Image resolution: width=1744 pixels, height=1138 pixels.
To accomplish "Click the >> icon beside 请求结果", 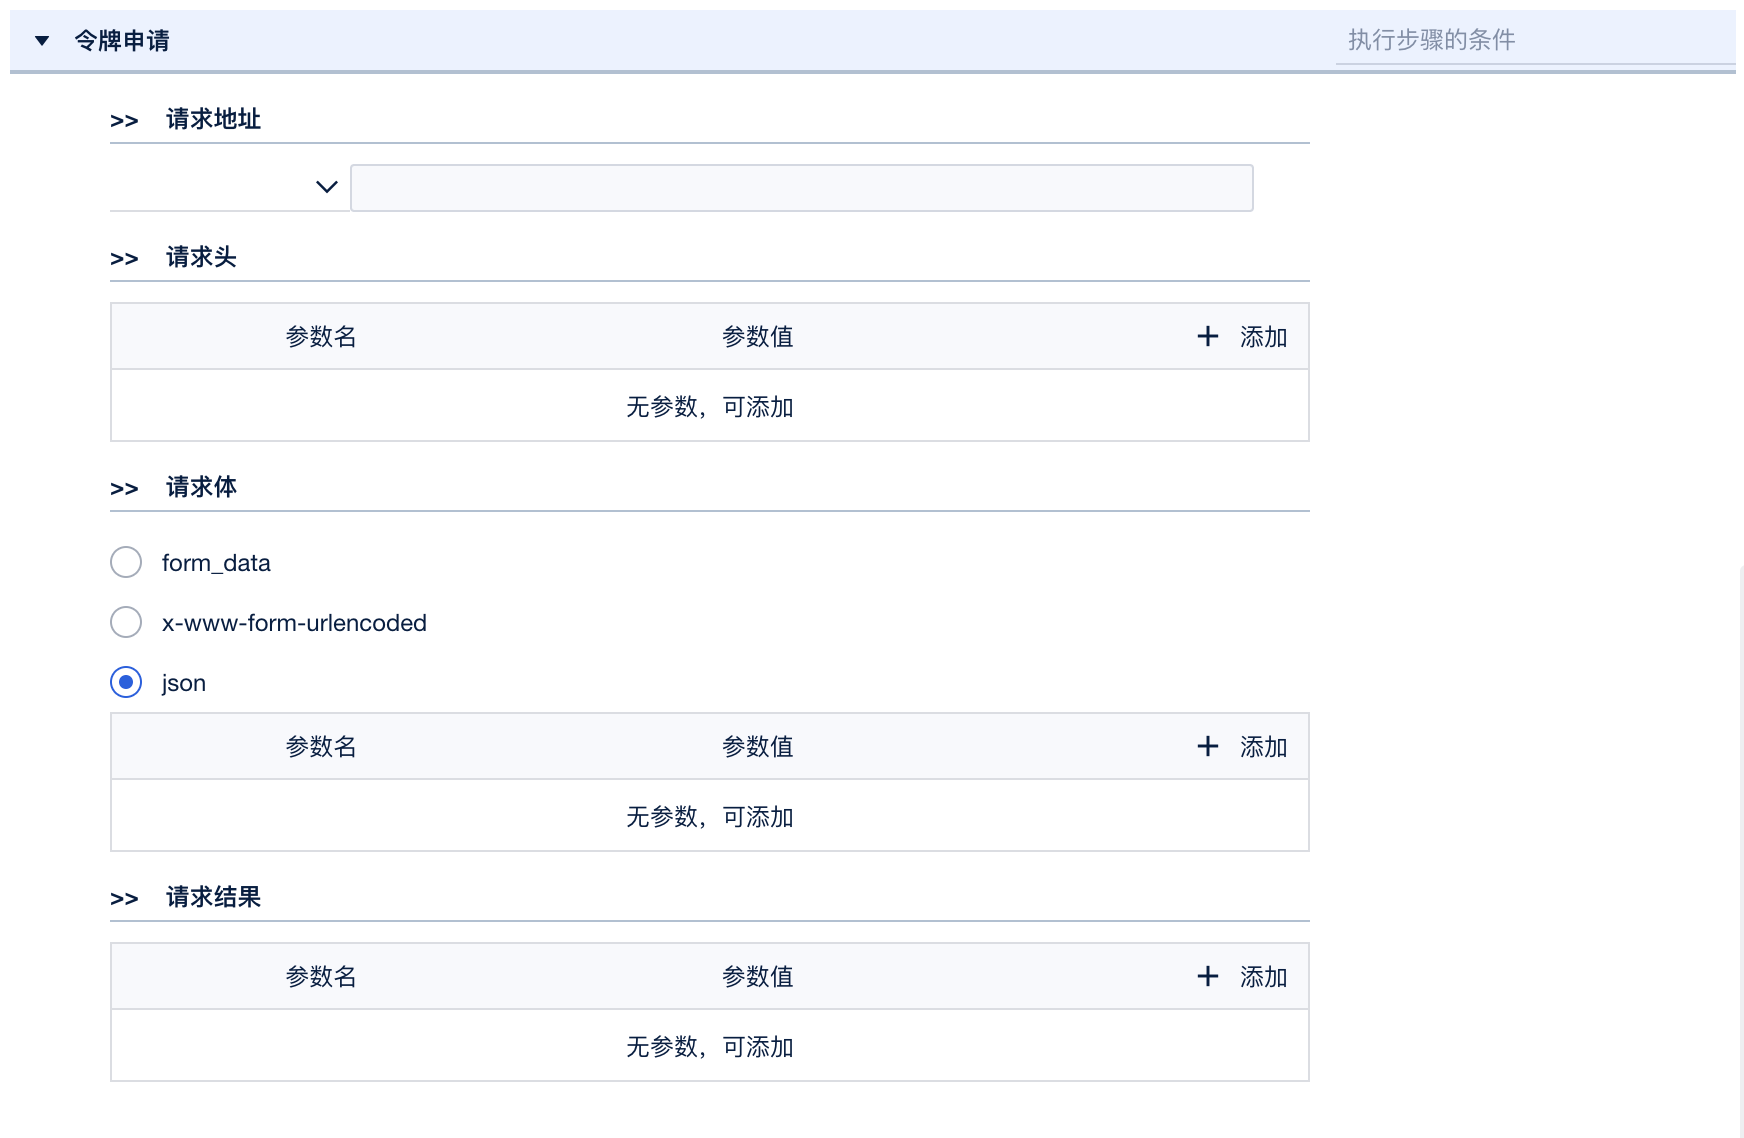I will 124,899.
